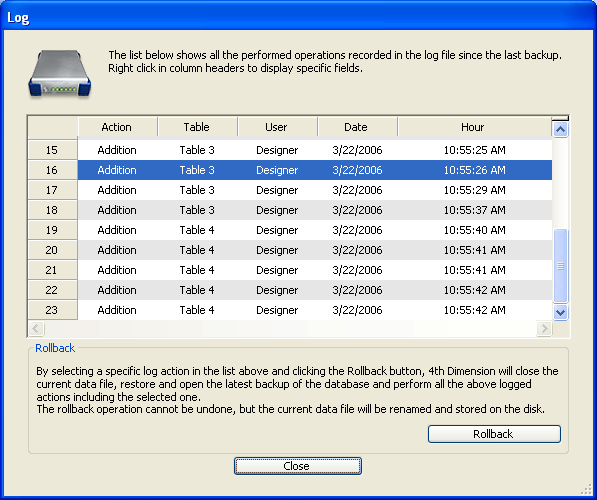Viewport: 597px width, 500px height.
Task: Select log row number 15
Action: [x=315, y=150]
